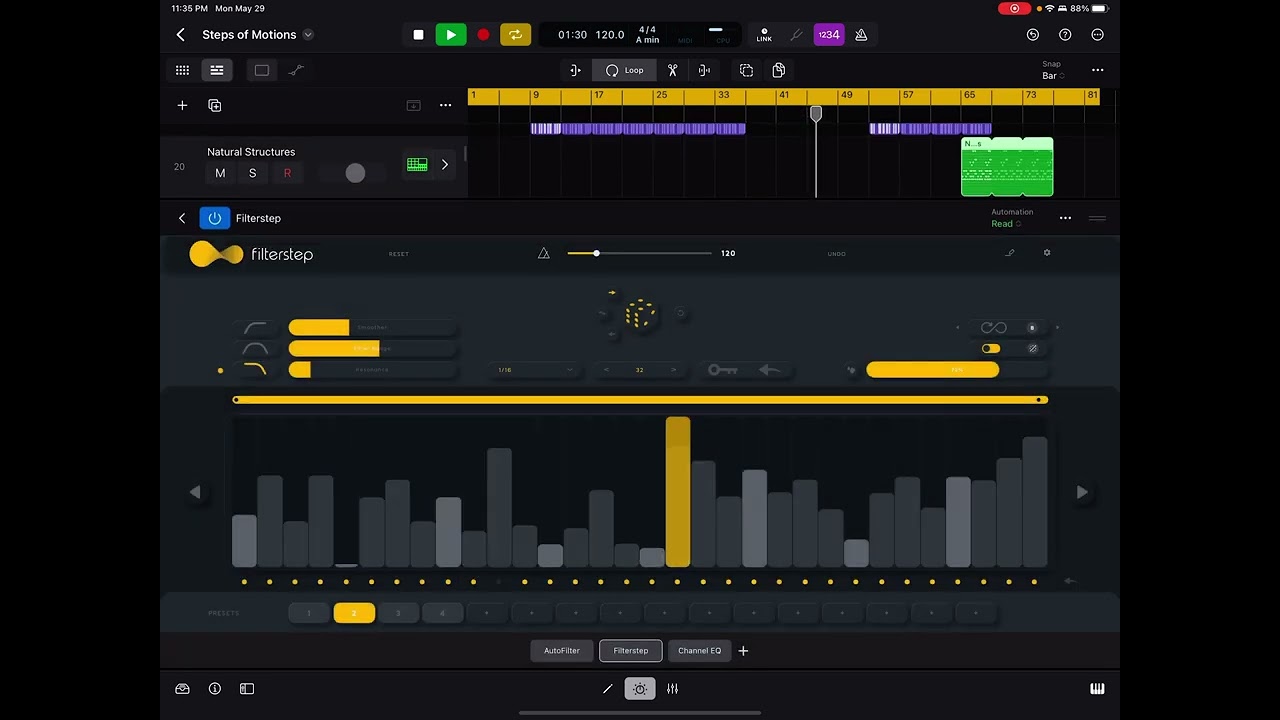Select the green region on the timeline

click(x=1007, y=167)
